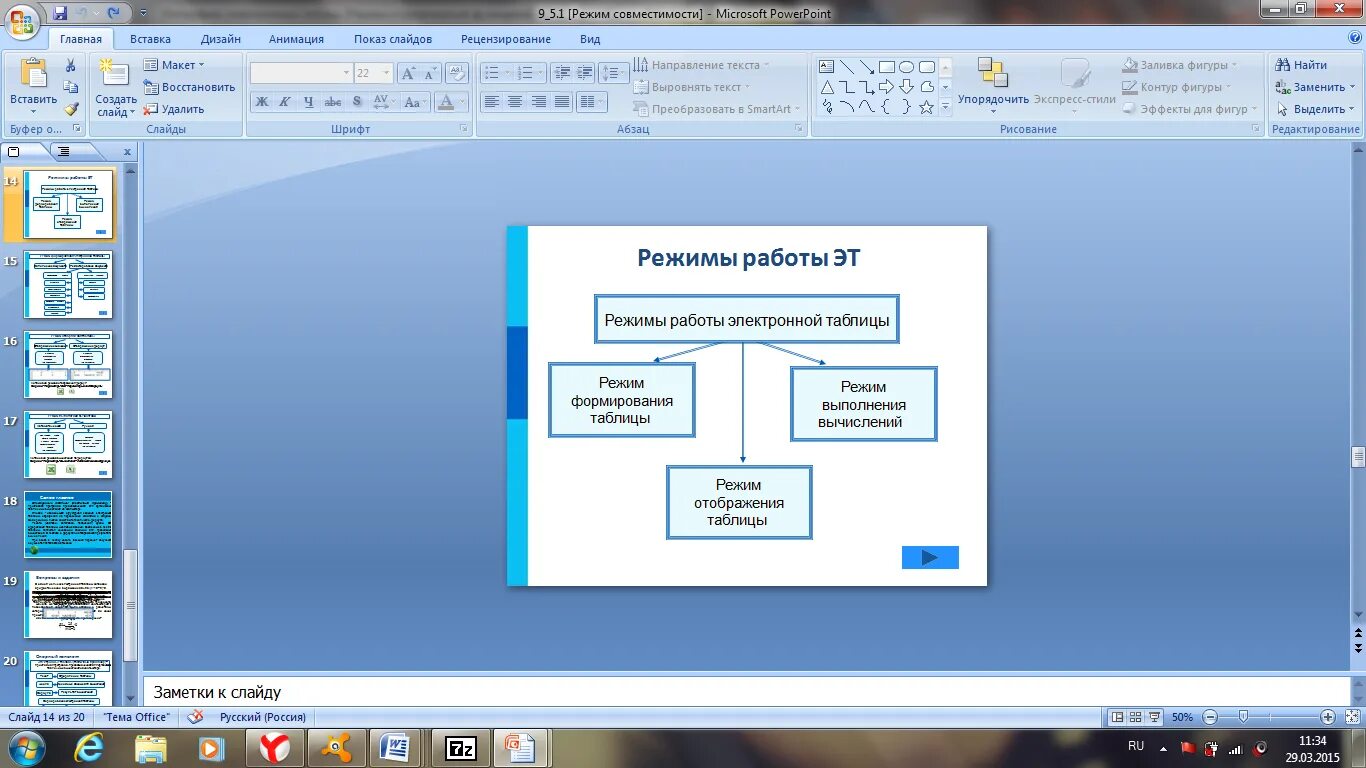Click the Создать слайд button
The image size is (1366, 768).
tap(116, 87)
